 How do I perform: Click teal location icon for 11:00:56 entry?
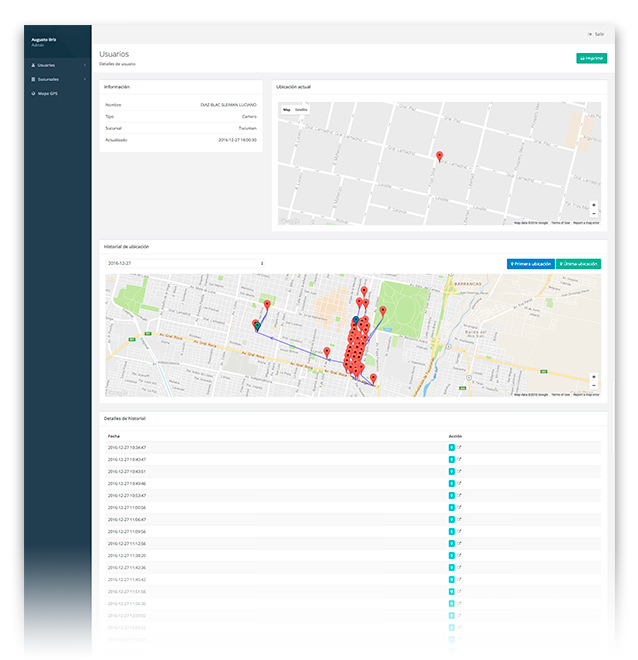[452, 507]
